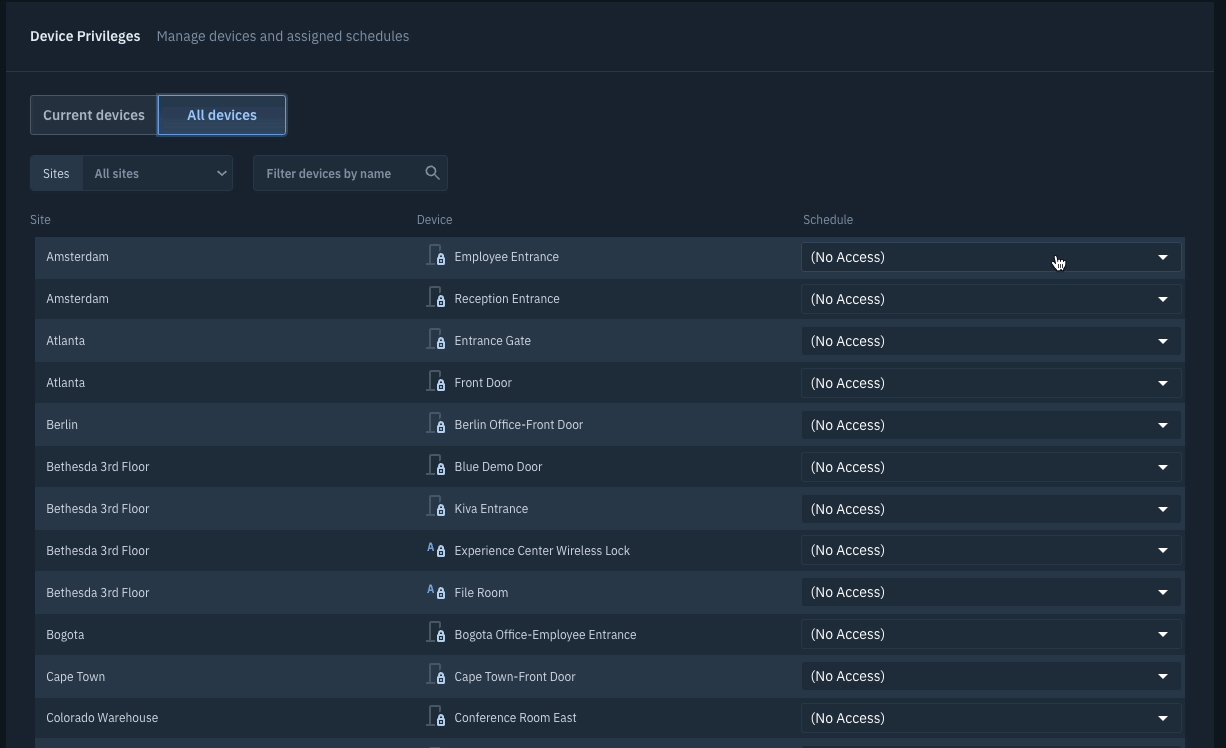Click the door lock icon beside Employee Entrance
The height and width of the screenshot is (748, 1226).
(436, 256)
